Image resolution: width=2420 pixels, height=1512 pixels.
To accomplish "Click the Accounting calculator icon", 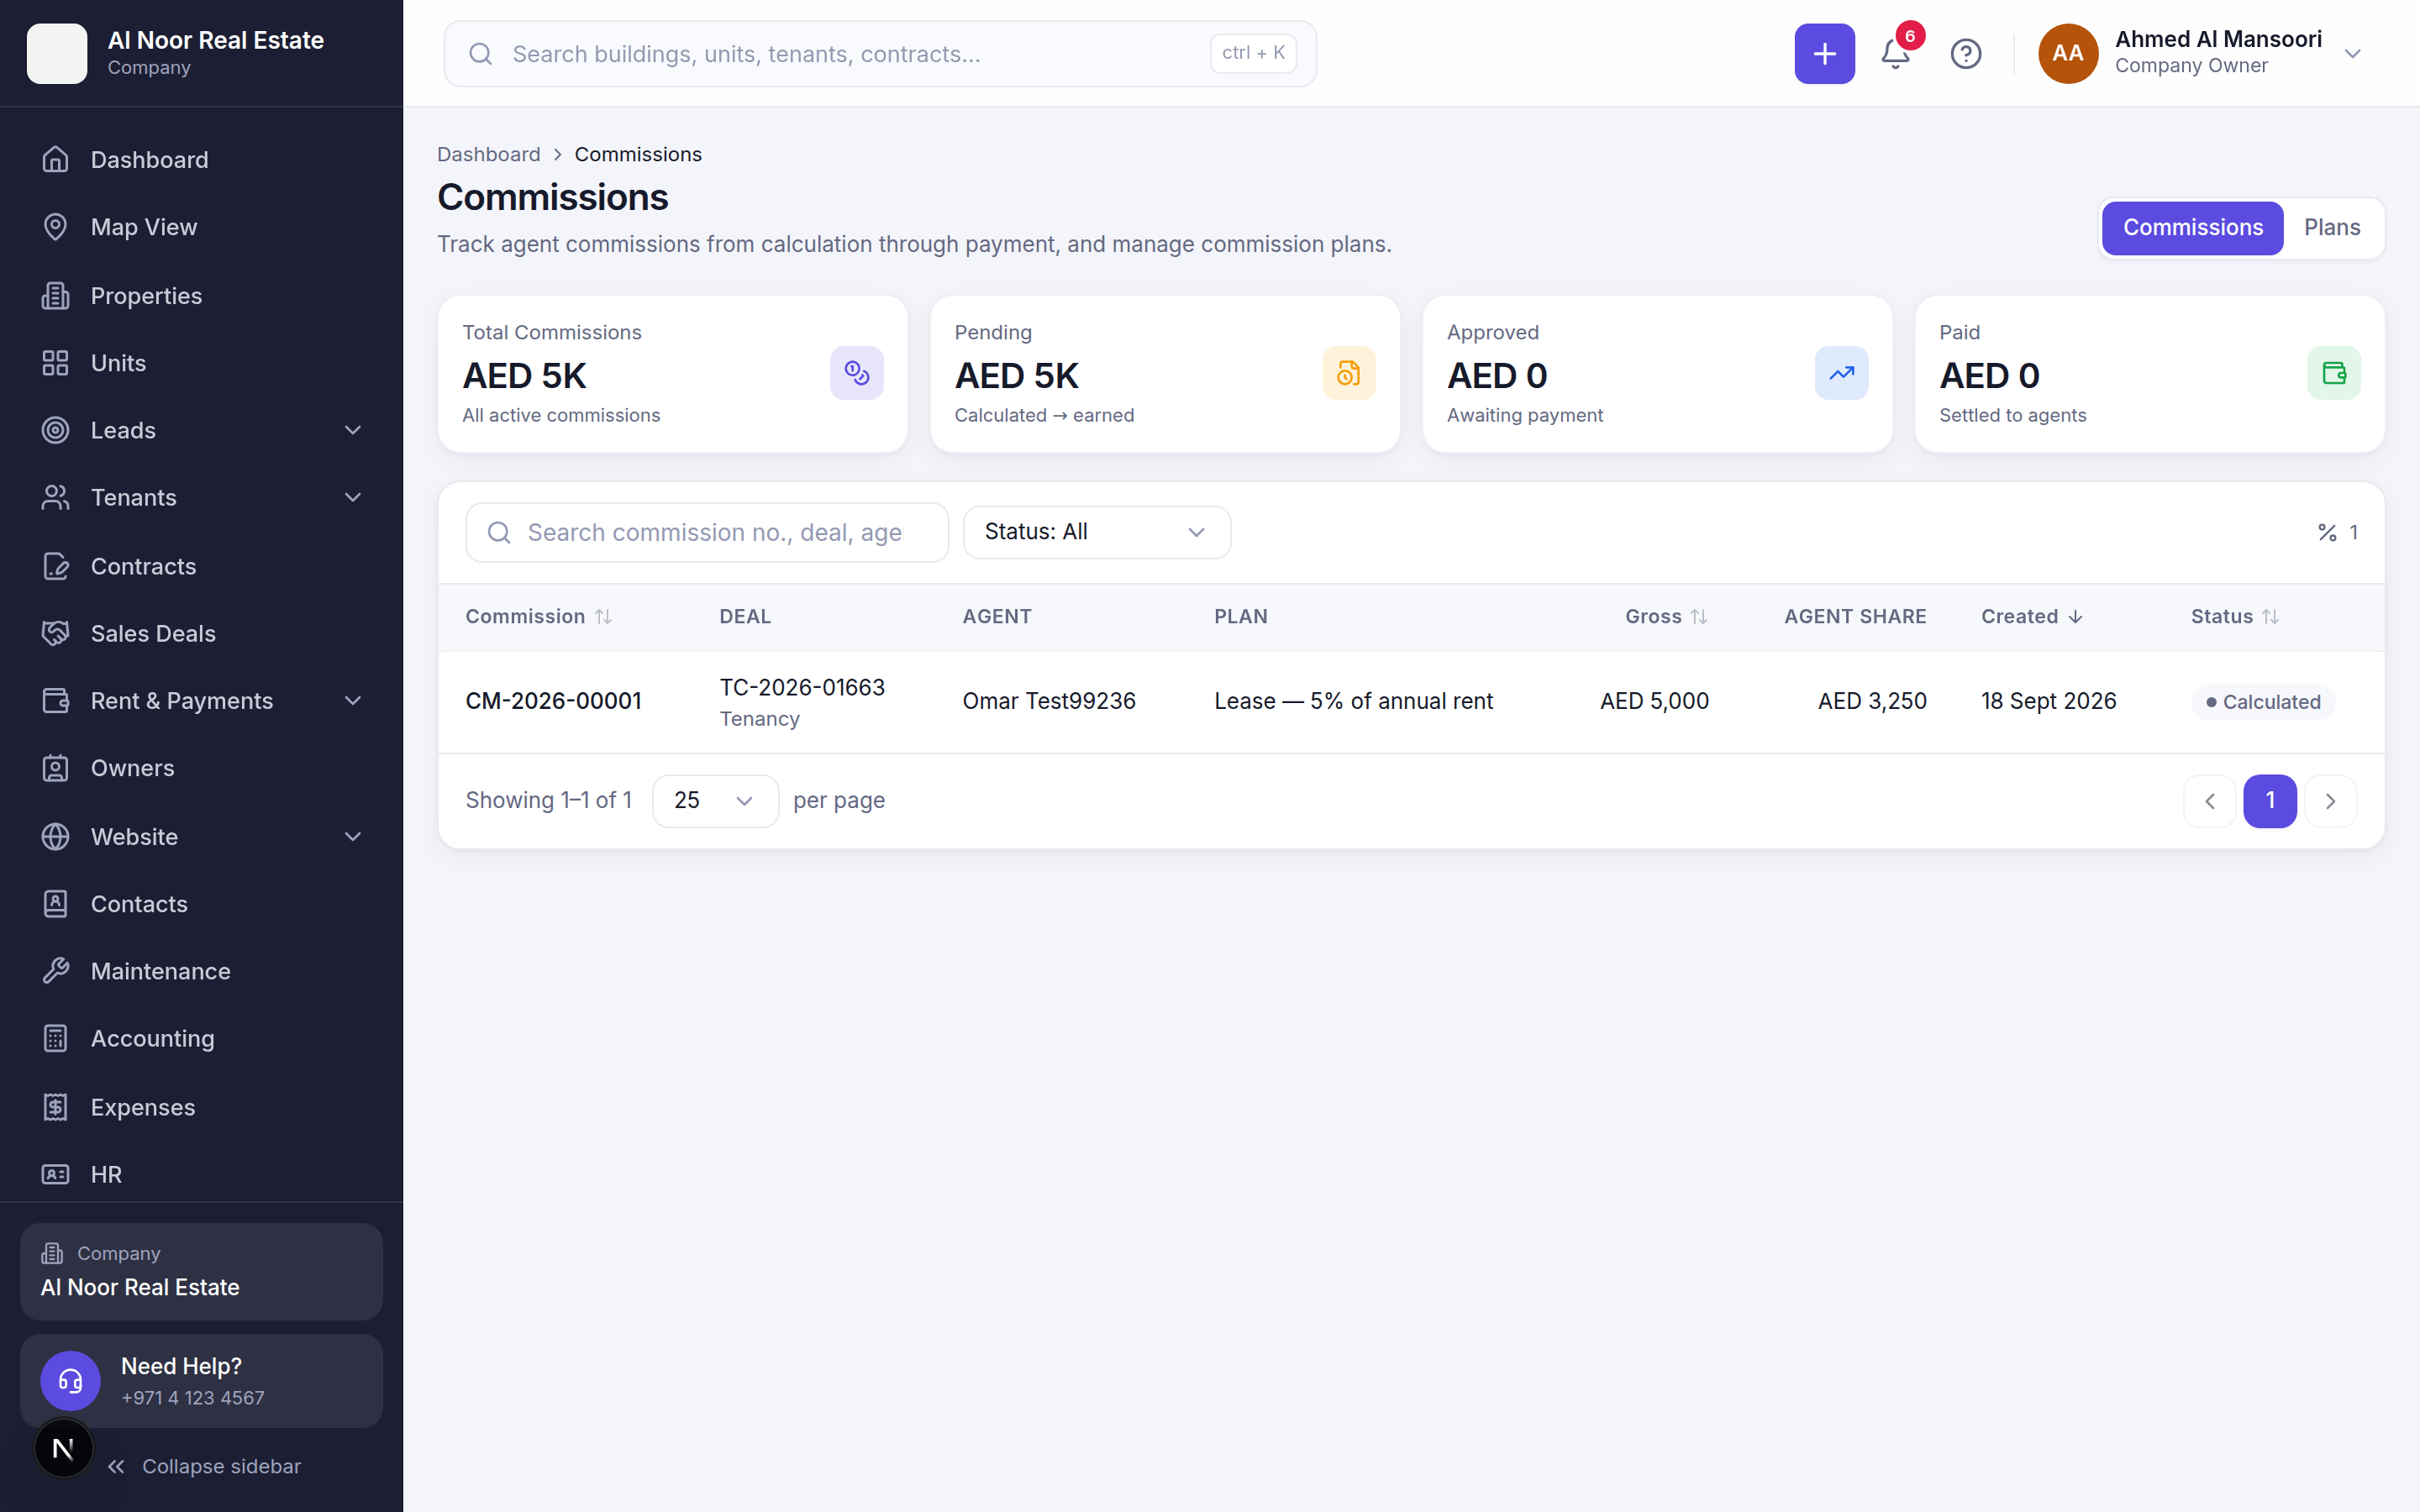I will (56, 1038).
